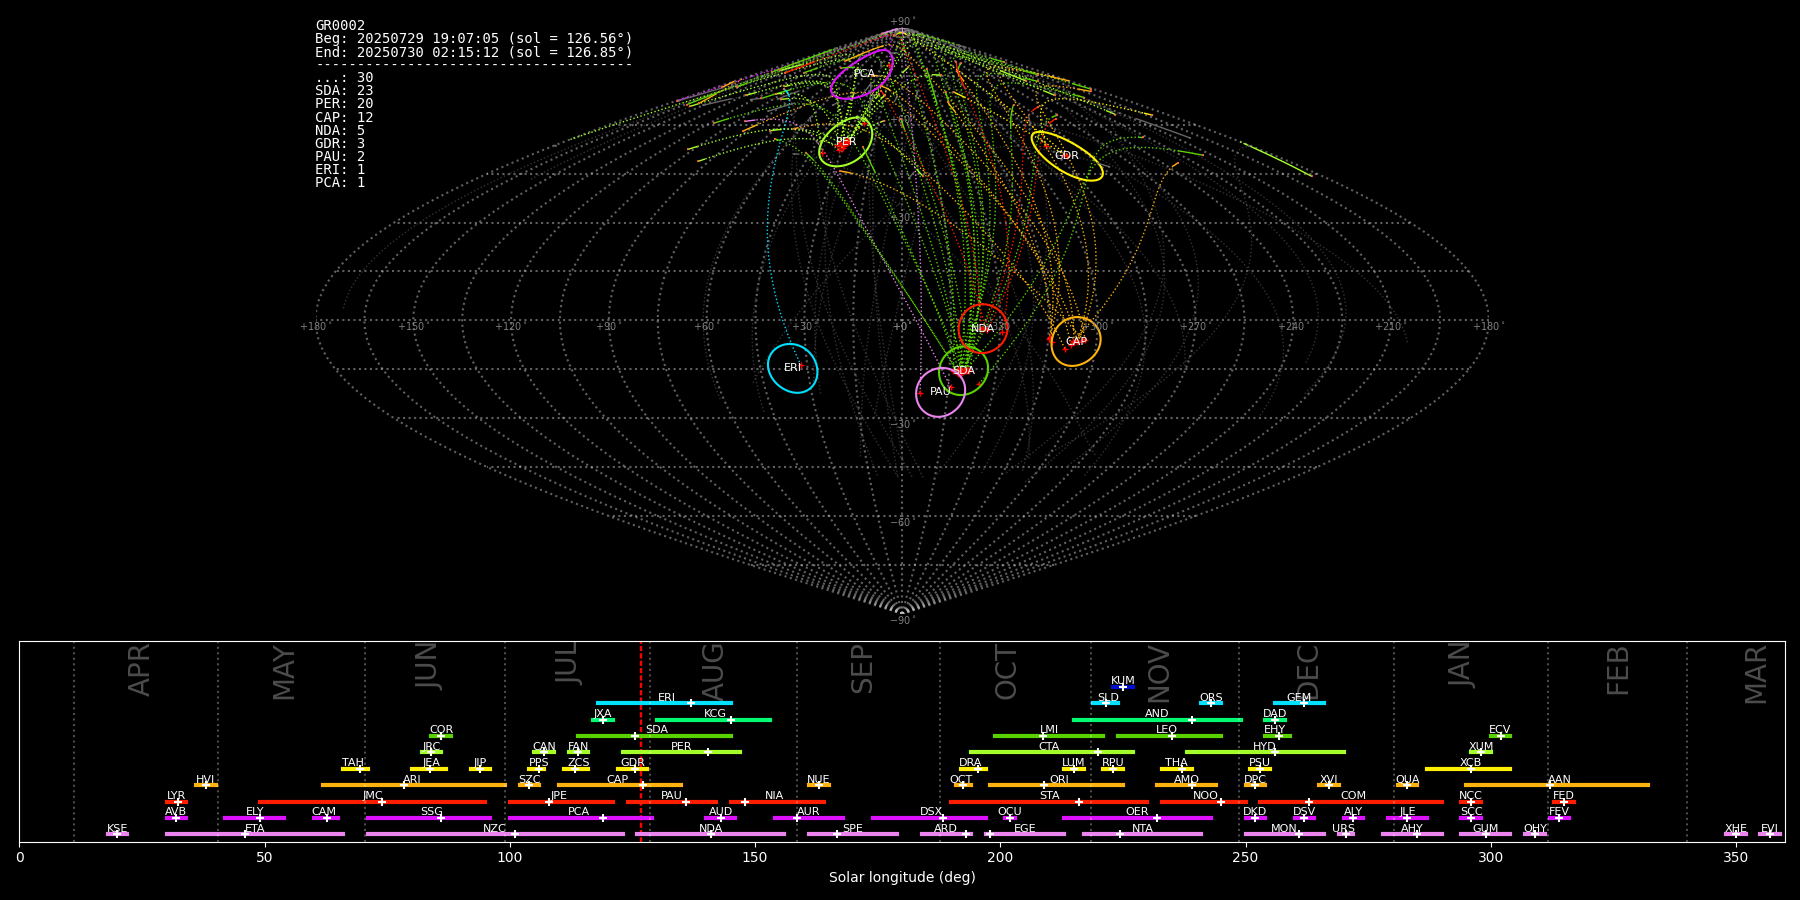Viewport: 1800px width, 900px height.
Task: Click the pink NTA timeline bar
Action: click(x=1142, y=834)
